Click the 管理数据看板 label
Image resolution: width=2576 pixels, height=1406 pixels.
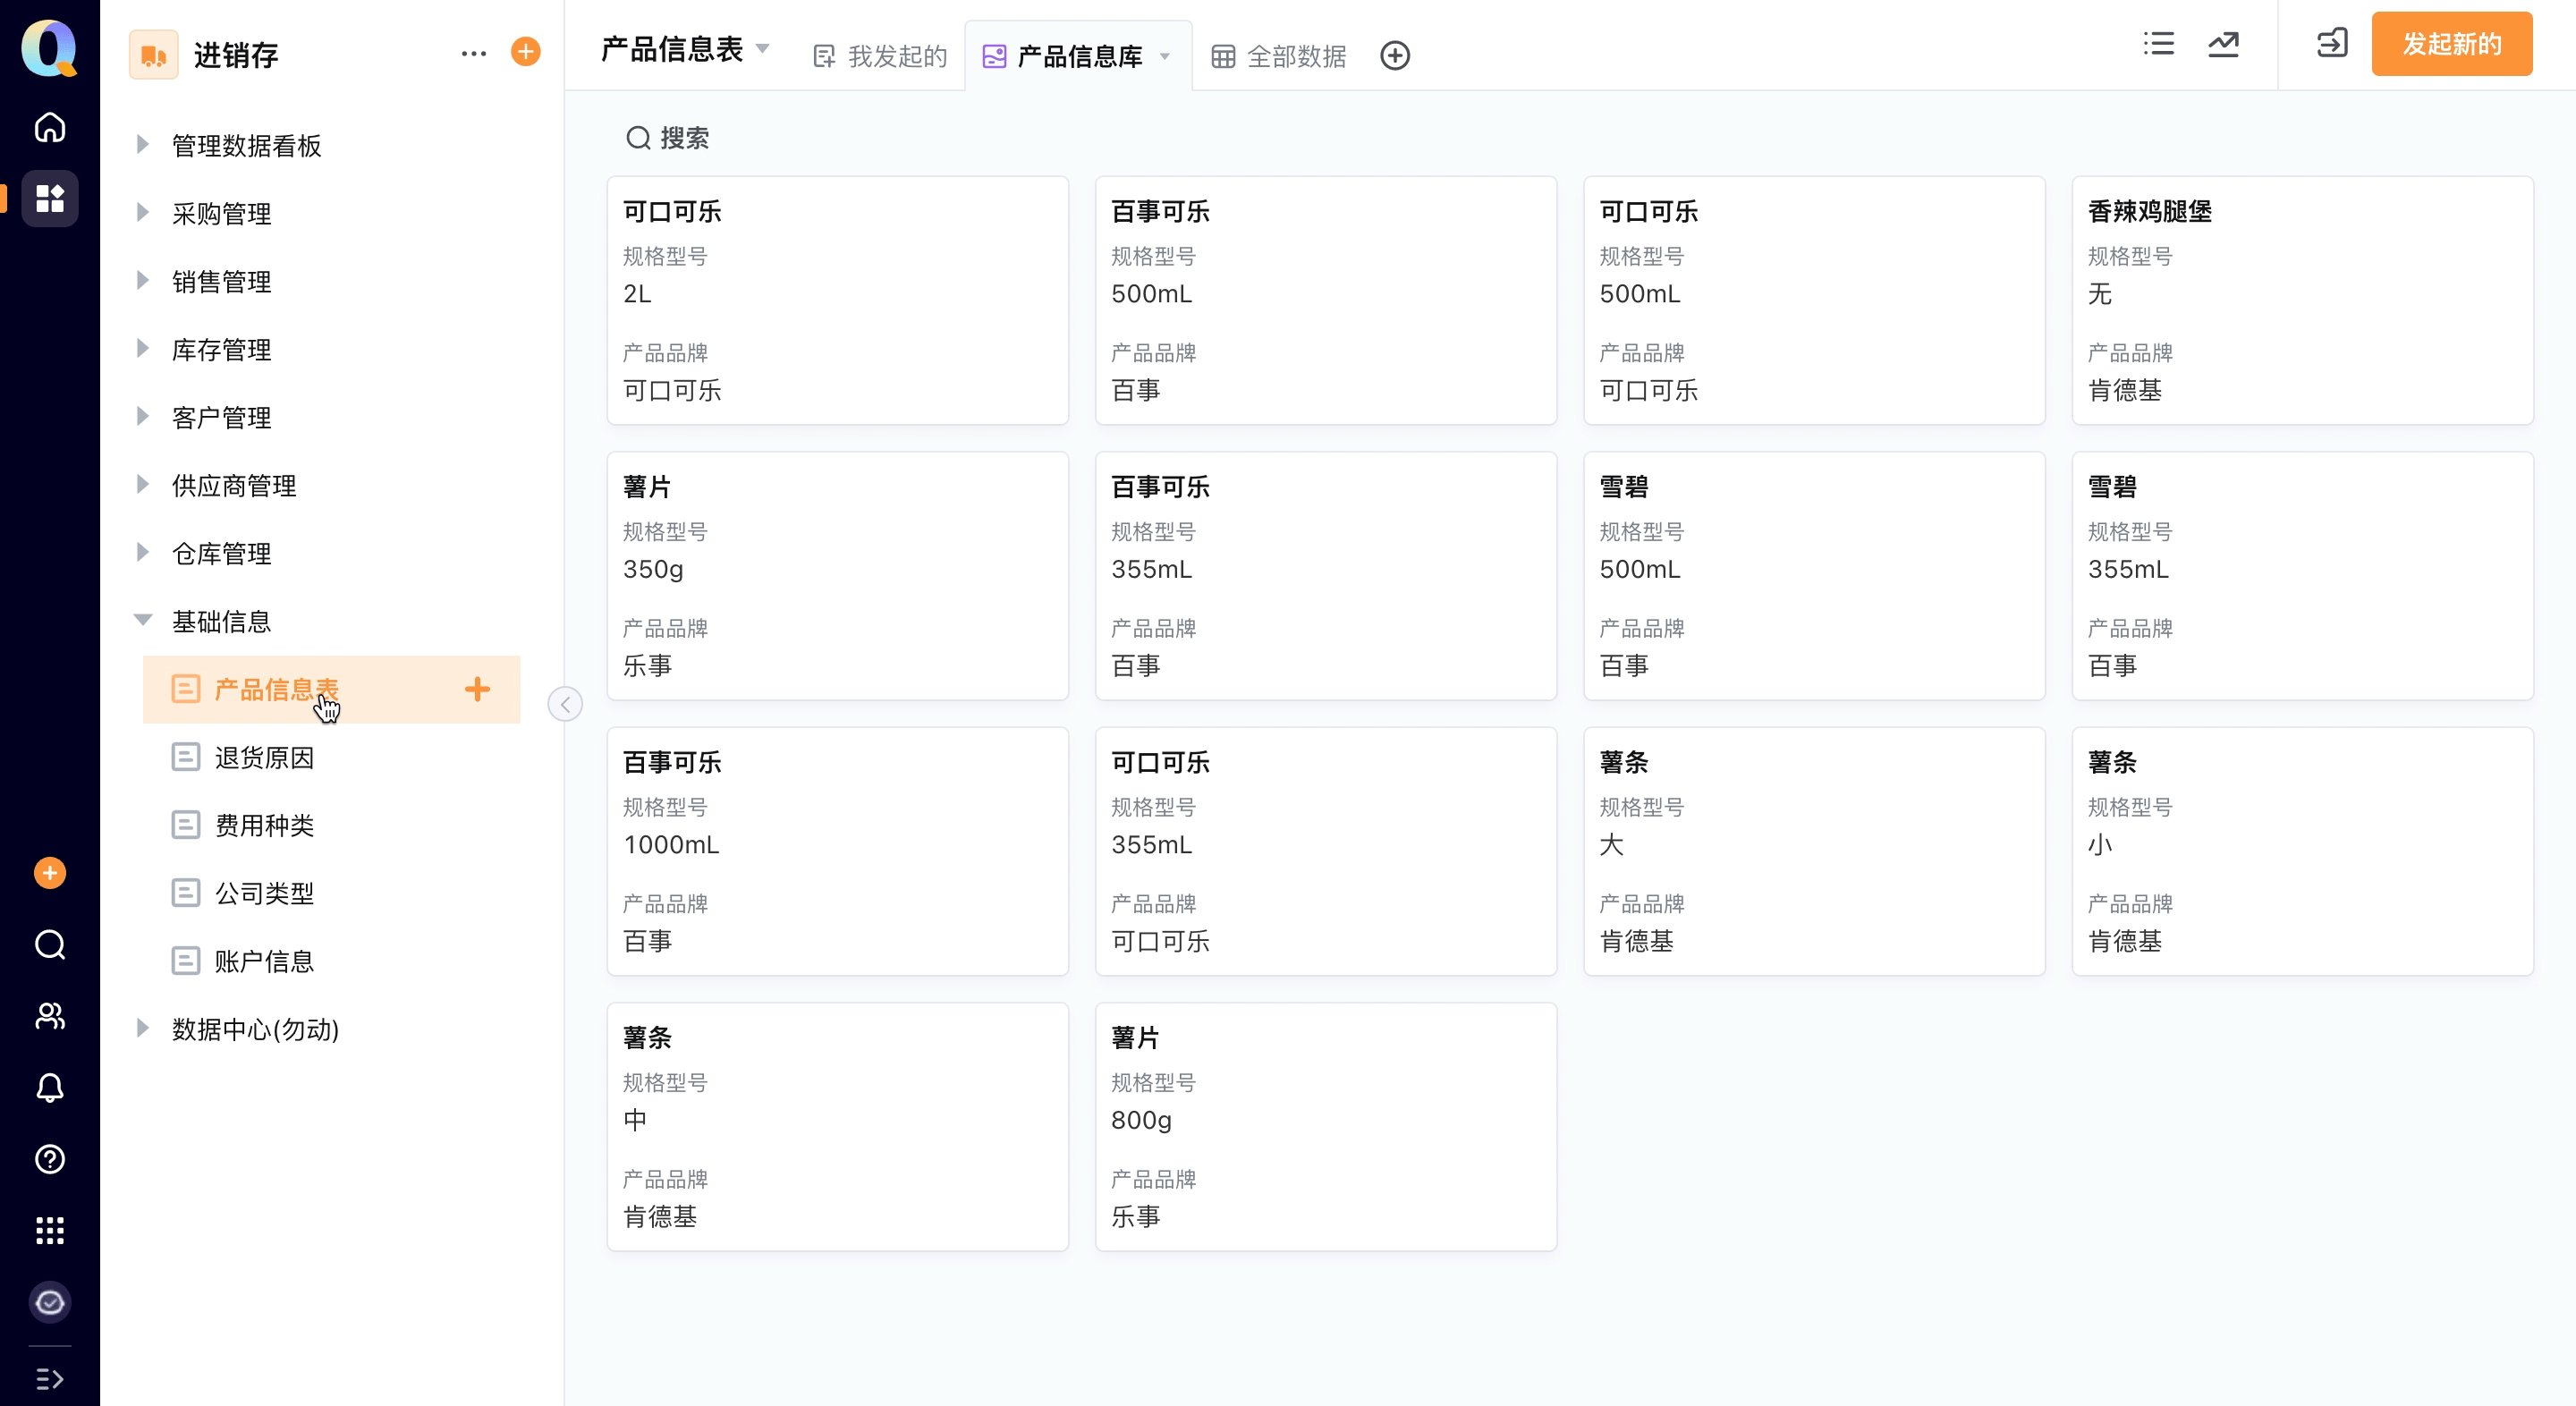pos(246,146)
